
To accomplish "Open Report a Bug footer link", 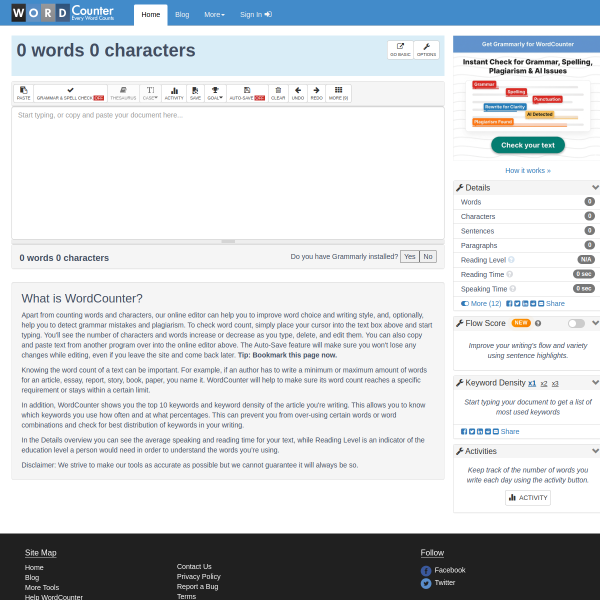I will (x=197, y=587).
